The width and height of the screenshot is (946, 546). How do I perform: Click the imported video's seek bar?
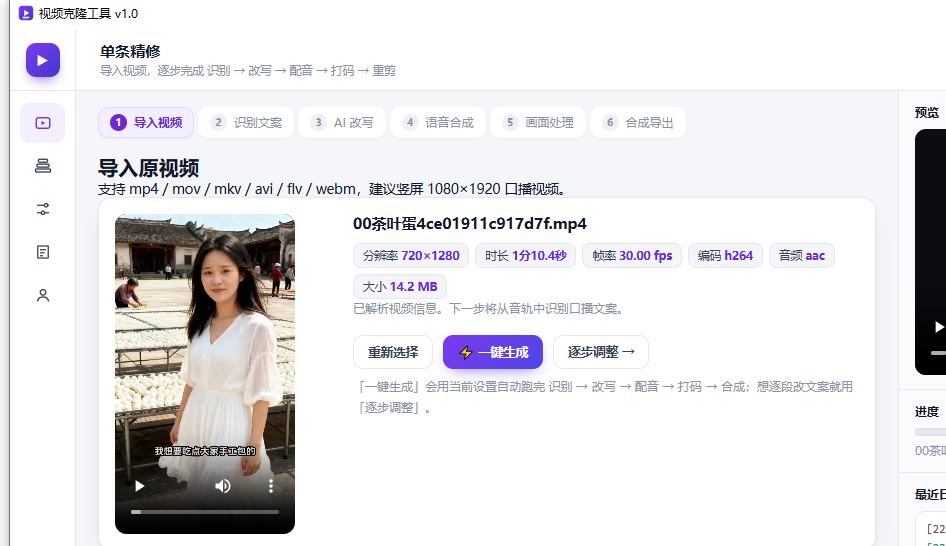point(205,512)
